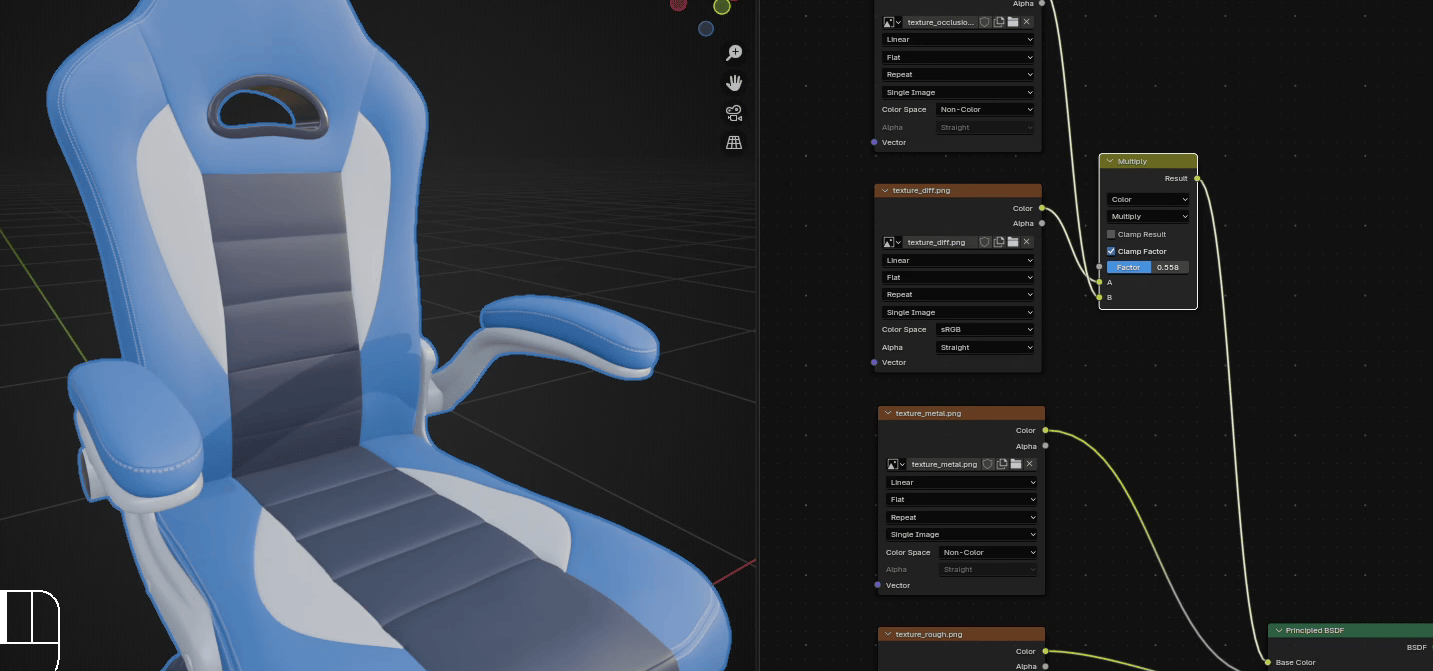Switch perspective/orthographic using the grid icon
The height and width of the screenshot is (671, 1433).
pos(734,143)
